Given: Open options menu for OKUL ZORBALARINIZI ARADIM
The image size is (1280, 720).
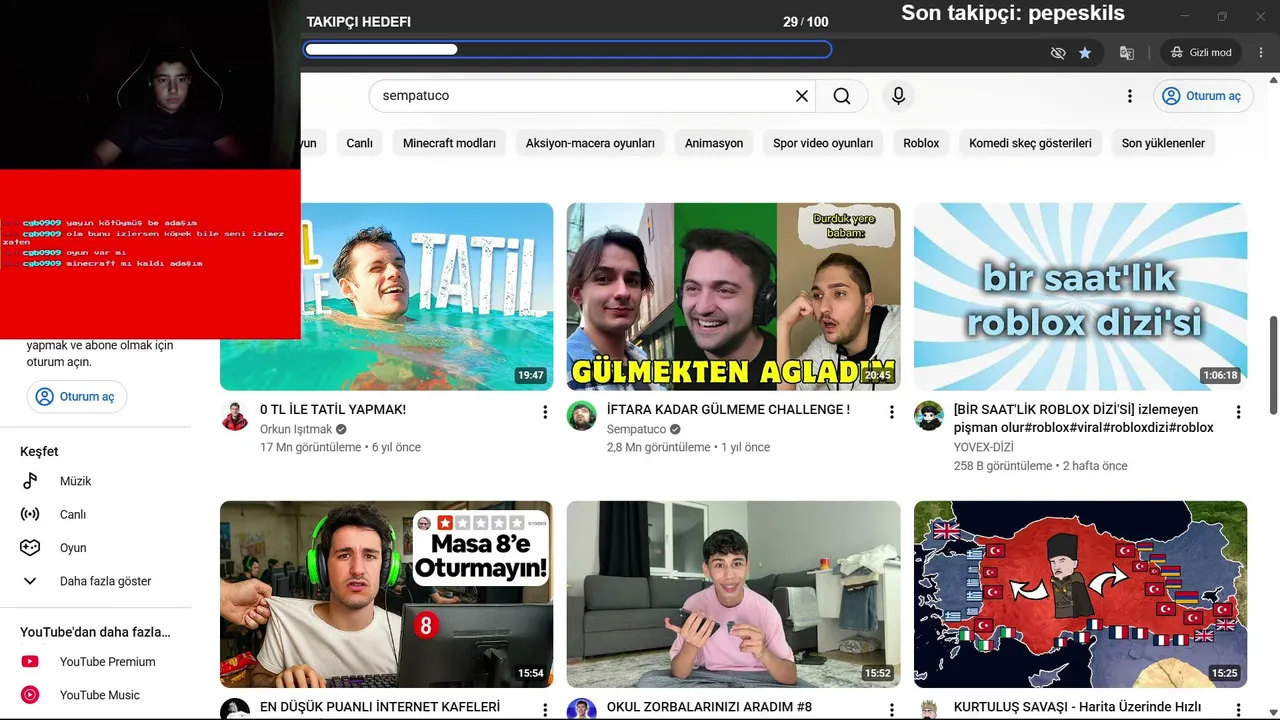Looking at the screenshot, I should 892,710.
